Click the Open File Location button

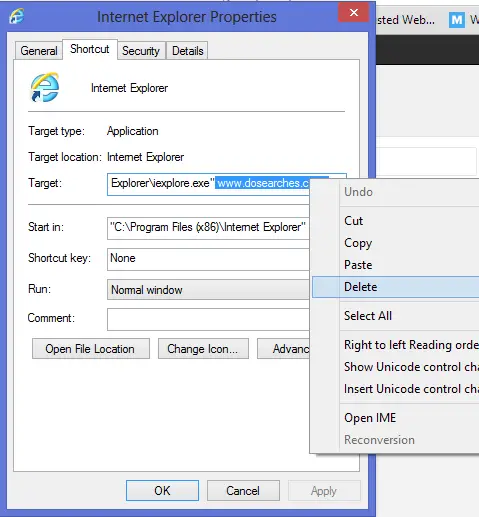pyautogui.click(x=91, y=349)
